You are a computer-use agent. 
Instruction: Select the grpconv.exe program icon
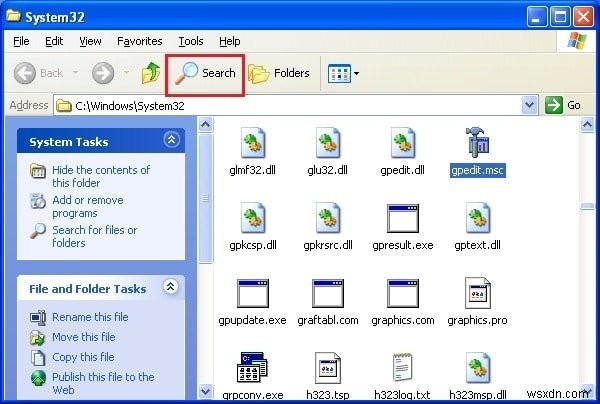[x=252, y=367]
